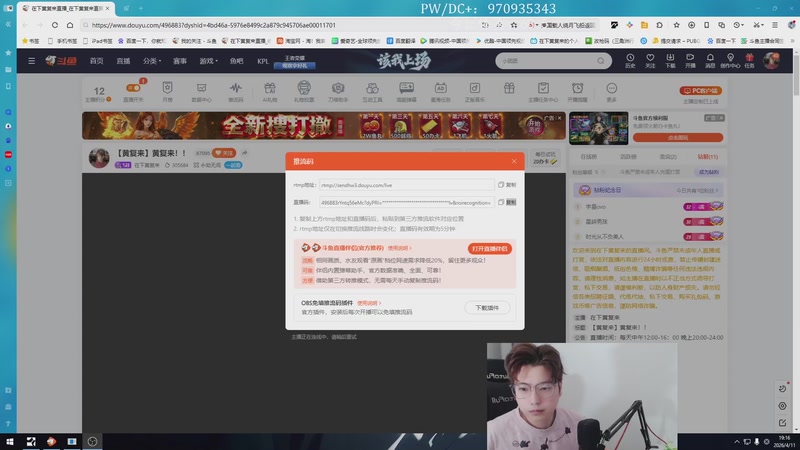Open 更多 more tools icon
The image size is (800, 450).
coord(611,92)
